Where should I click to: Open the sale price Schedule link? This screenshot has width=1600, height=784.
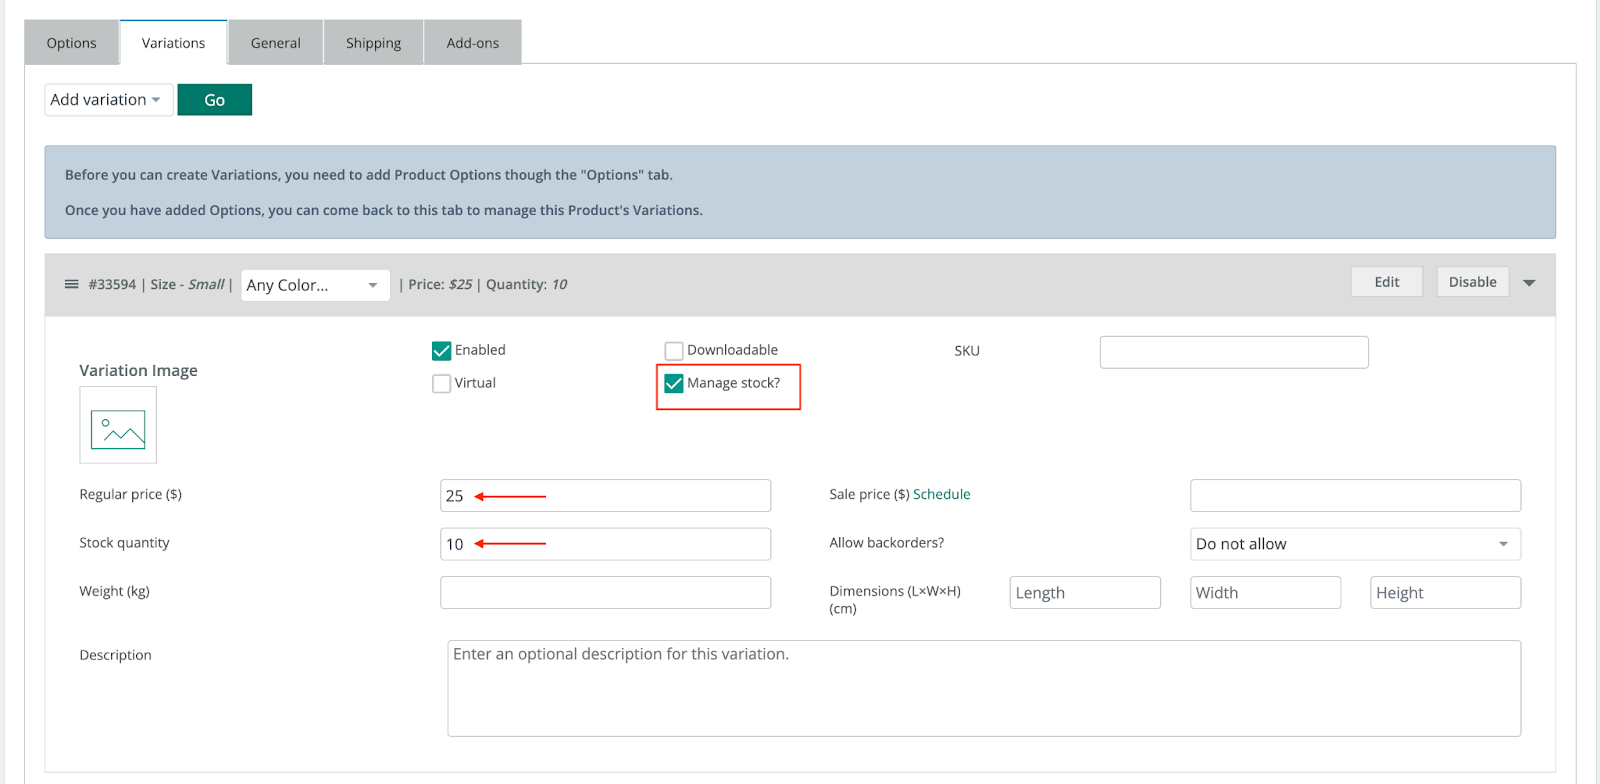[x=941, y=494]
